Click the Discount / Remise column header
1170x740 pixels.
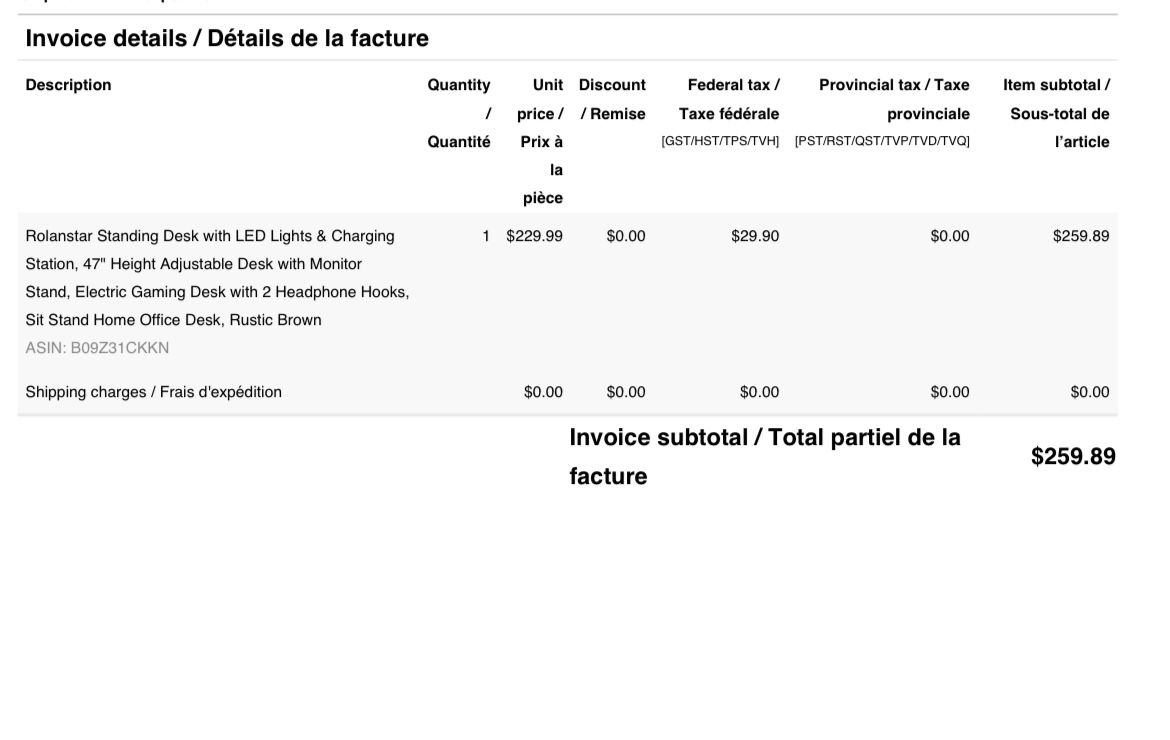click(x=612, y=99)
